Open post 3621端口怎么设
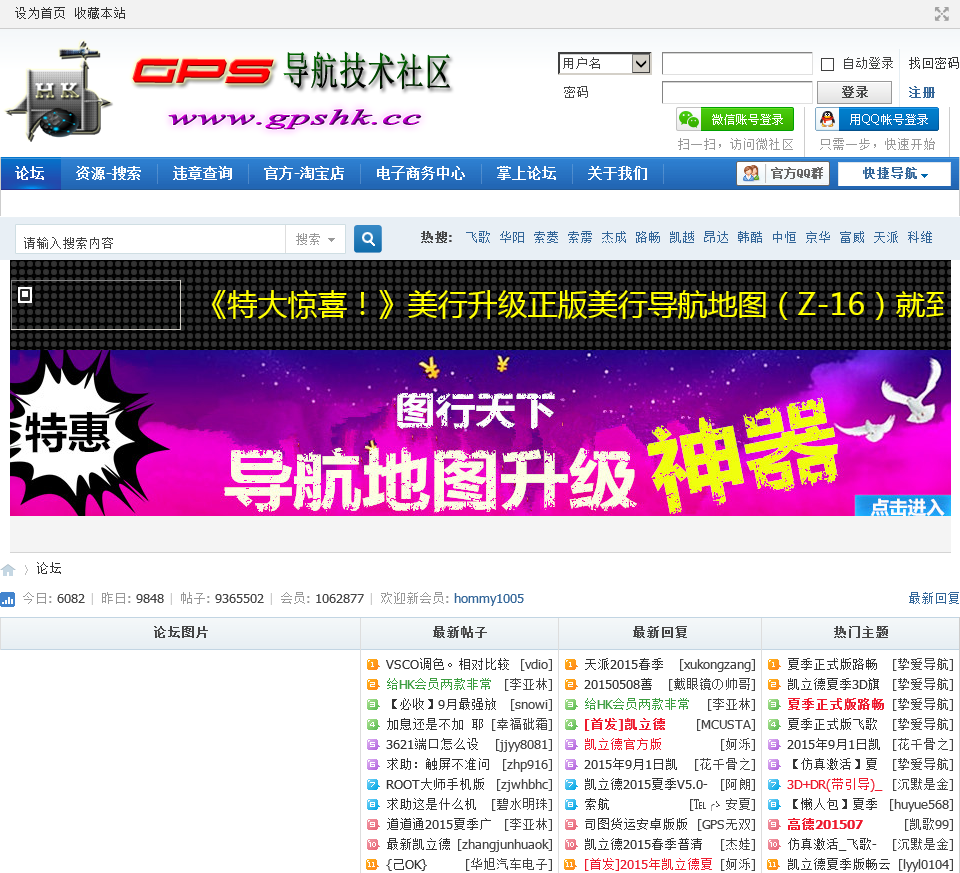This screenshot has width=960, height=873. (432, 744)
